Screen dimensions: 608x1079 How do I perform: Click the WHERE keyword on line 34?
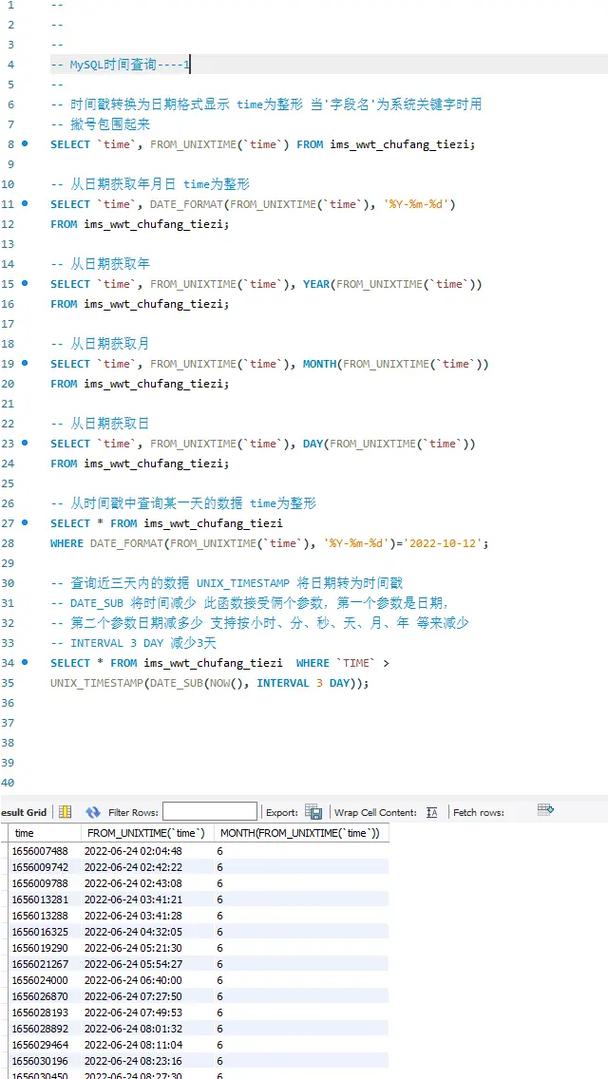[x=312, y=663]
